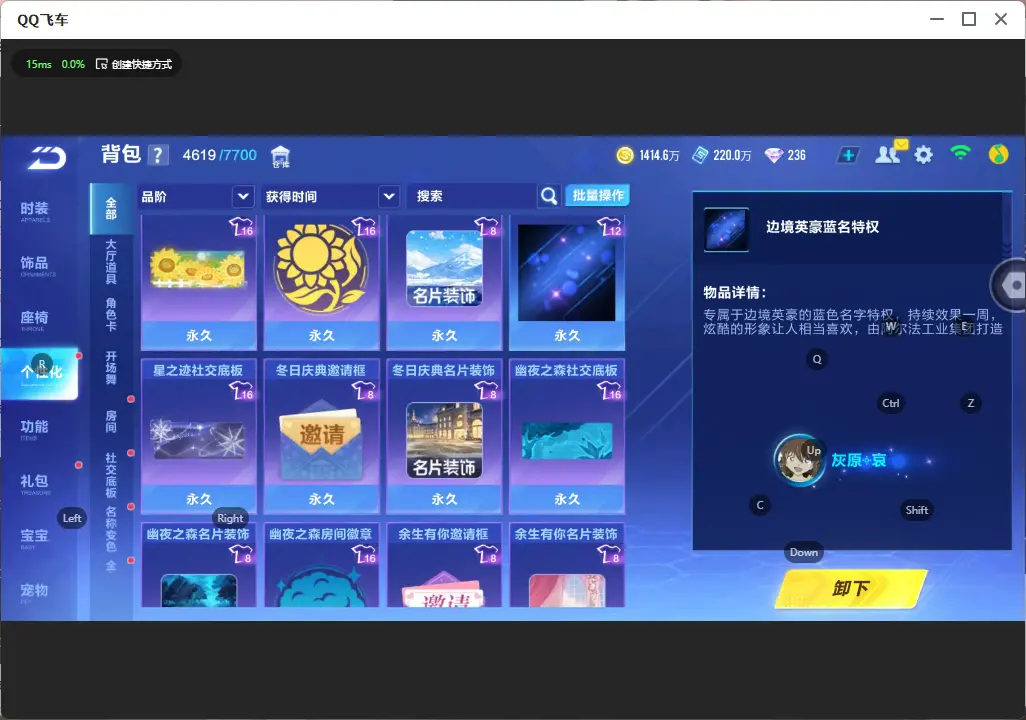Click the 灰原哀 player avatar
Image resolution: width=1026 pixels, height=720 pixels.
pos(799,460)
